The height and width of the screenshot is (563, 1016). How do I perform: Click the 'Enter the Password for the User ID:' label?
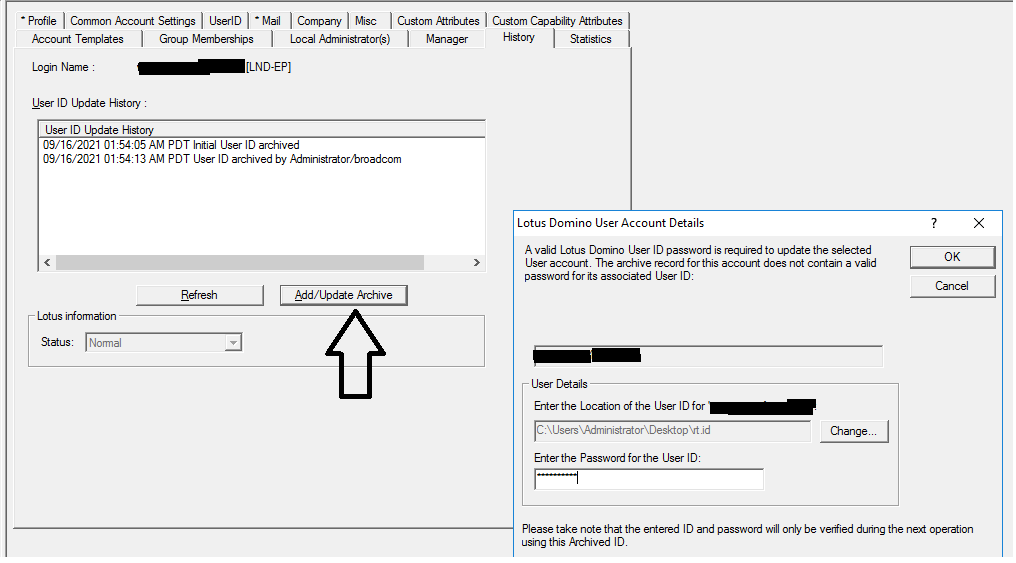618,458
